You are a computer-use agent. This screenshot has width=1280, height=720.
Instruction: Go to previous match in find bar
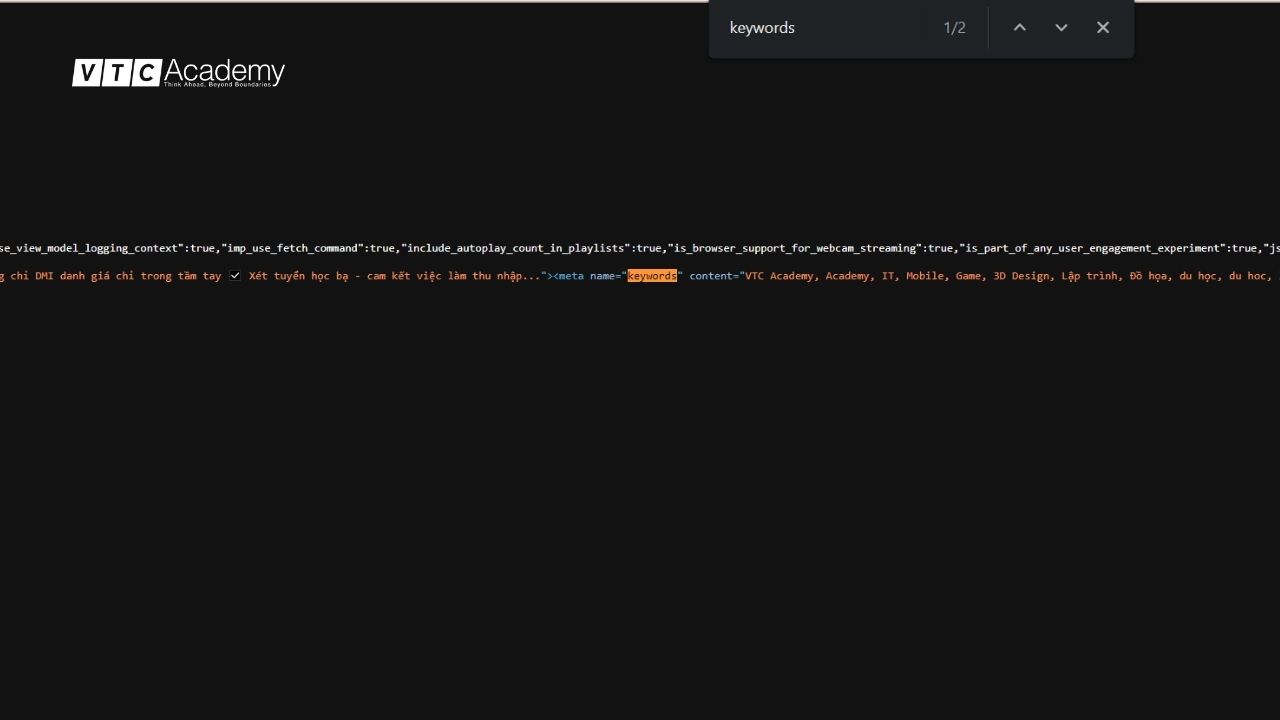pos(1019,28)
